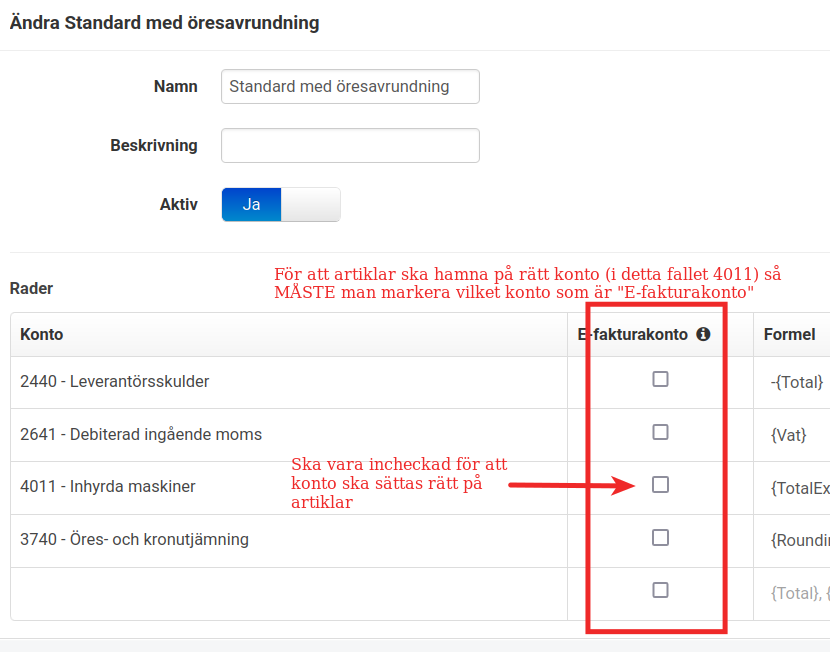Check the E-fakturakonto box in the empty row
This screenshot has height=652, width=830.
coord(660,591)
